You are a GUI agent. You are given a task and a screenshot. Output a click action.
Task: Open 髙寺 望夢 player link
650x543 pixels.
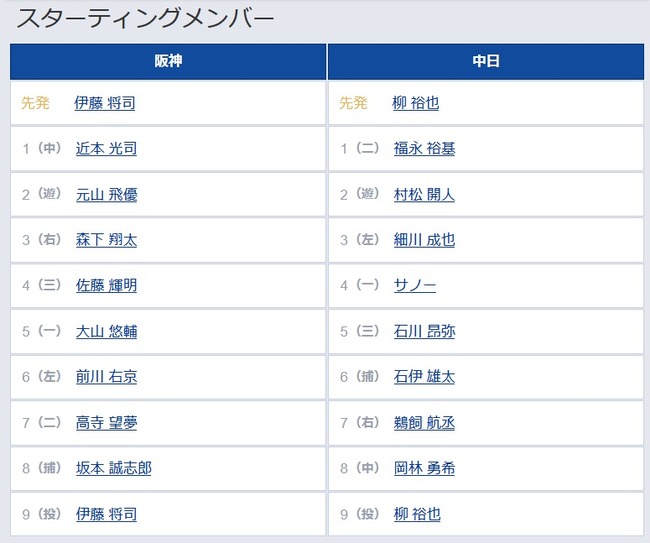[106, 423]
